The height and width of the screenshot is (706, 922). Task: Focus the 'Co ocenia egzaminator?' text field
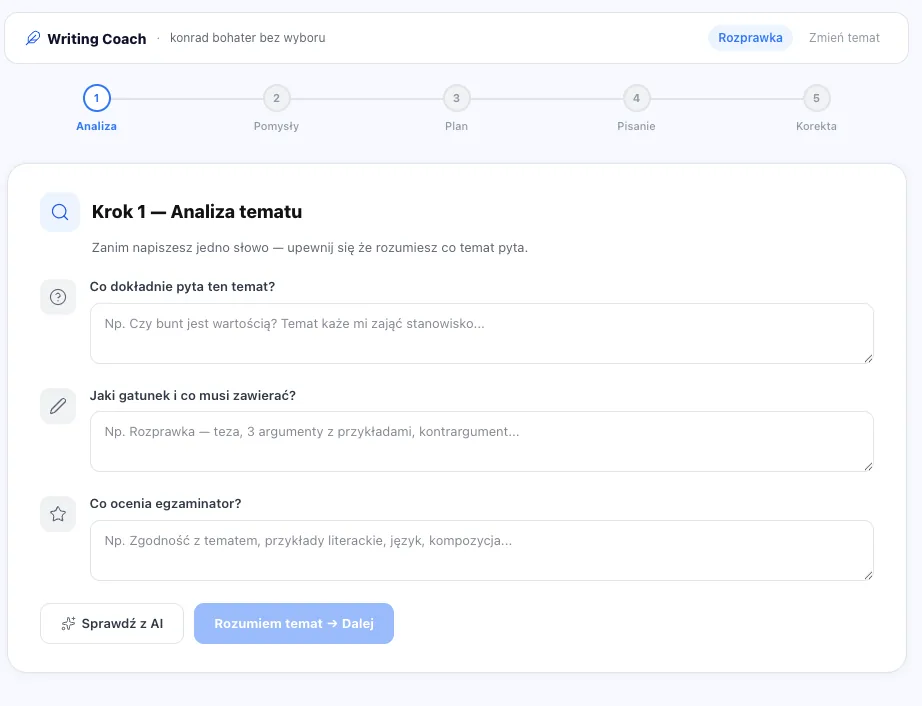click(482, 550)
